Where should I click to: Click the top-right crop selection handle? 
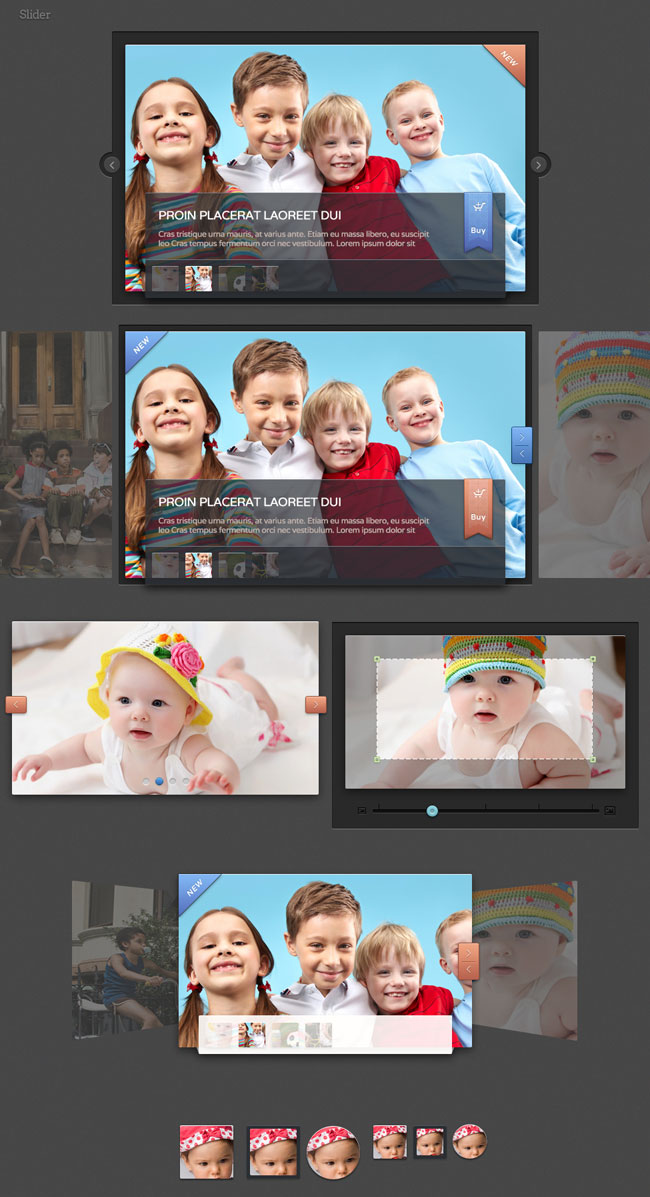[x=592, y=659]
